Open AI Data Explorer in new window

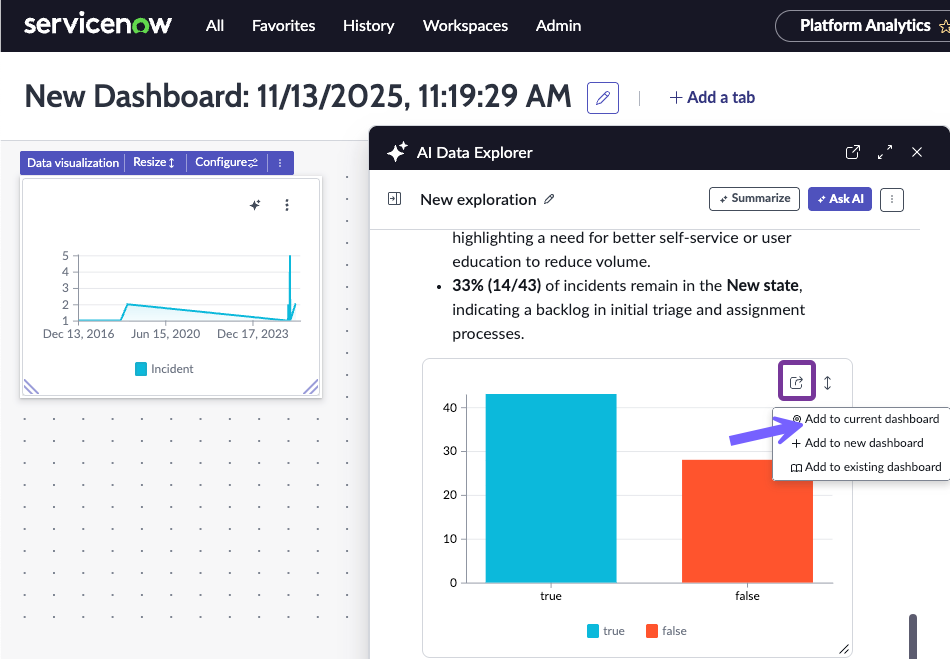852,152
